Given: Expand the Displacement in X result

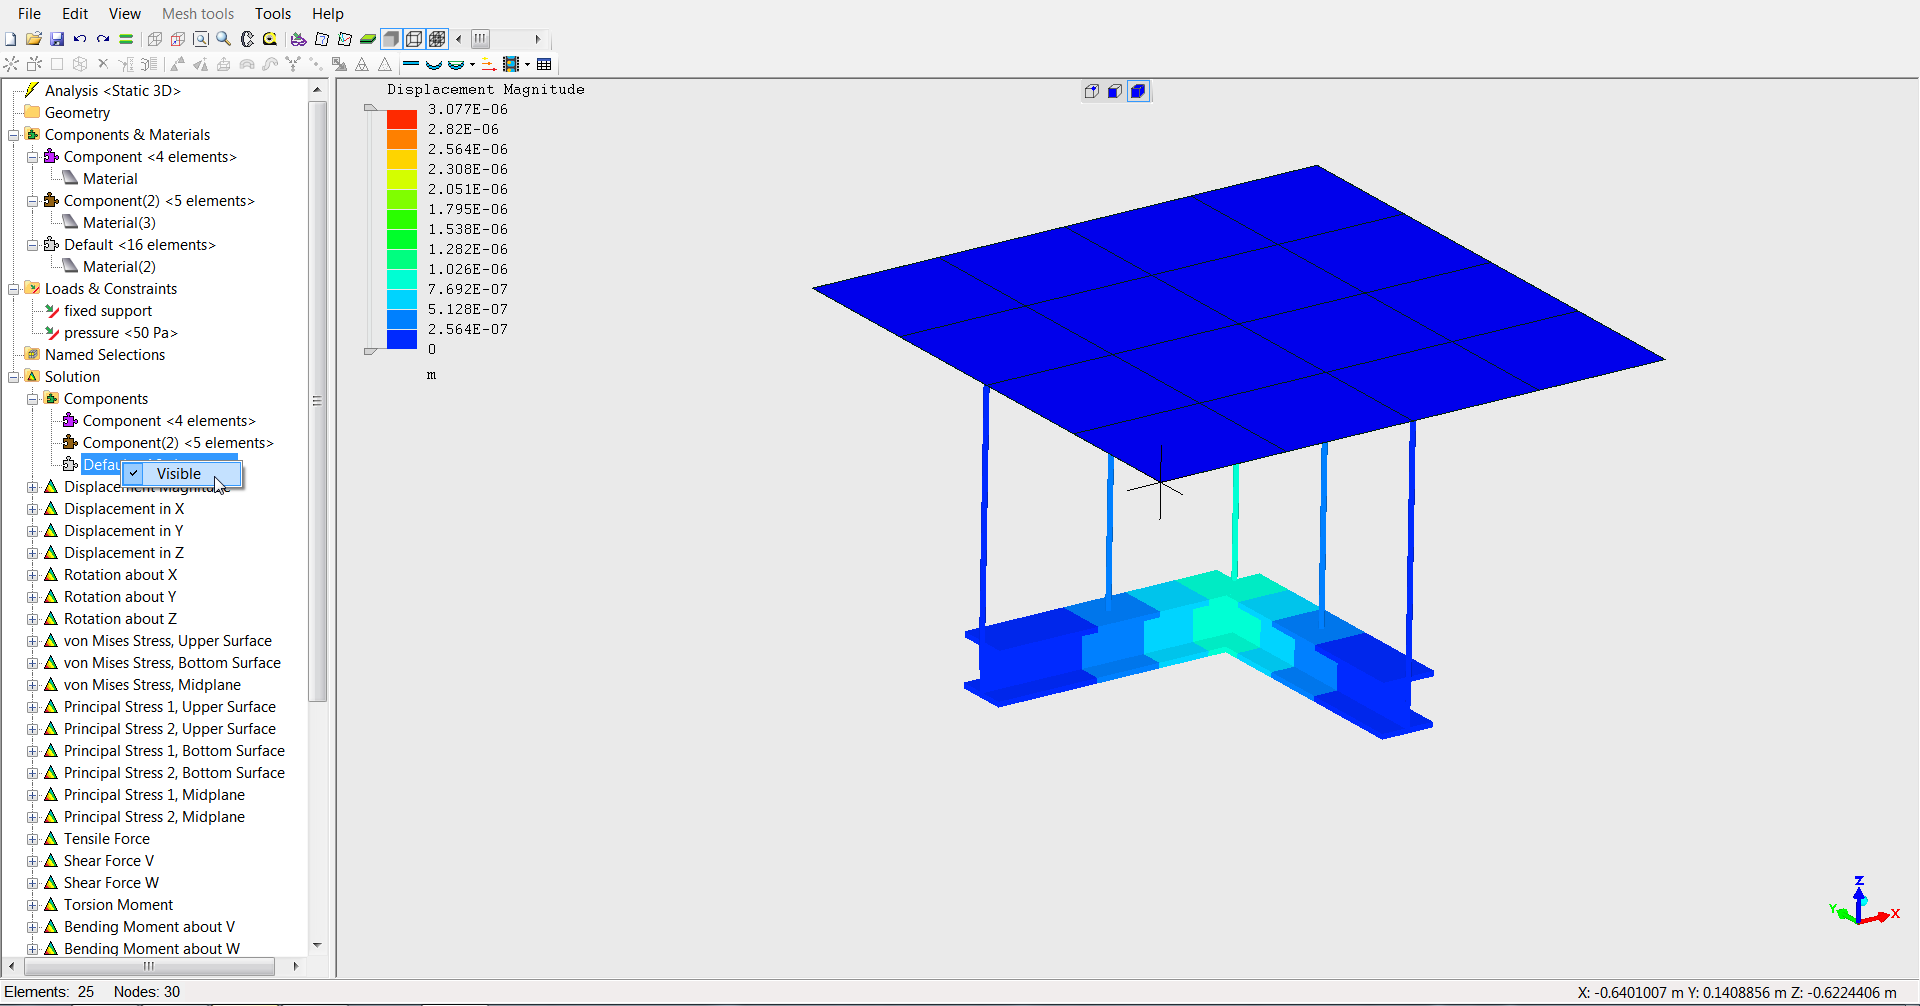Looking at the screenshot, I should coord(33,509).
